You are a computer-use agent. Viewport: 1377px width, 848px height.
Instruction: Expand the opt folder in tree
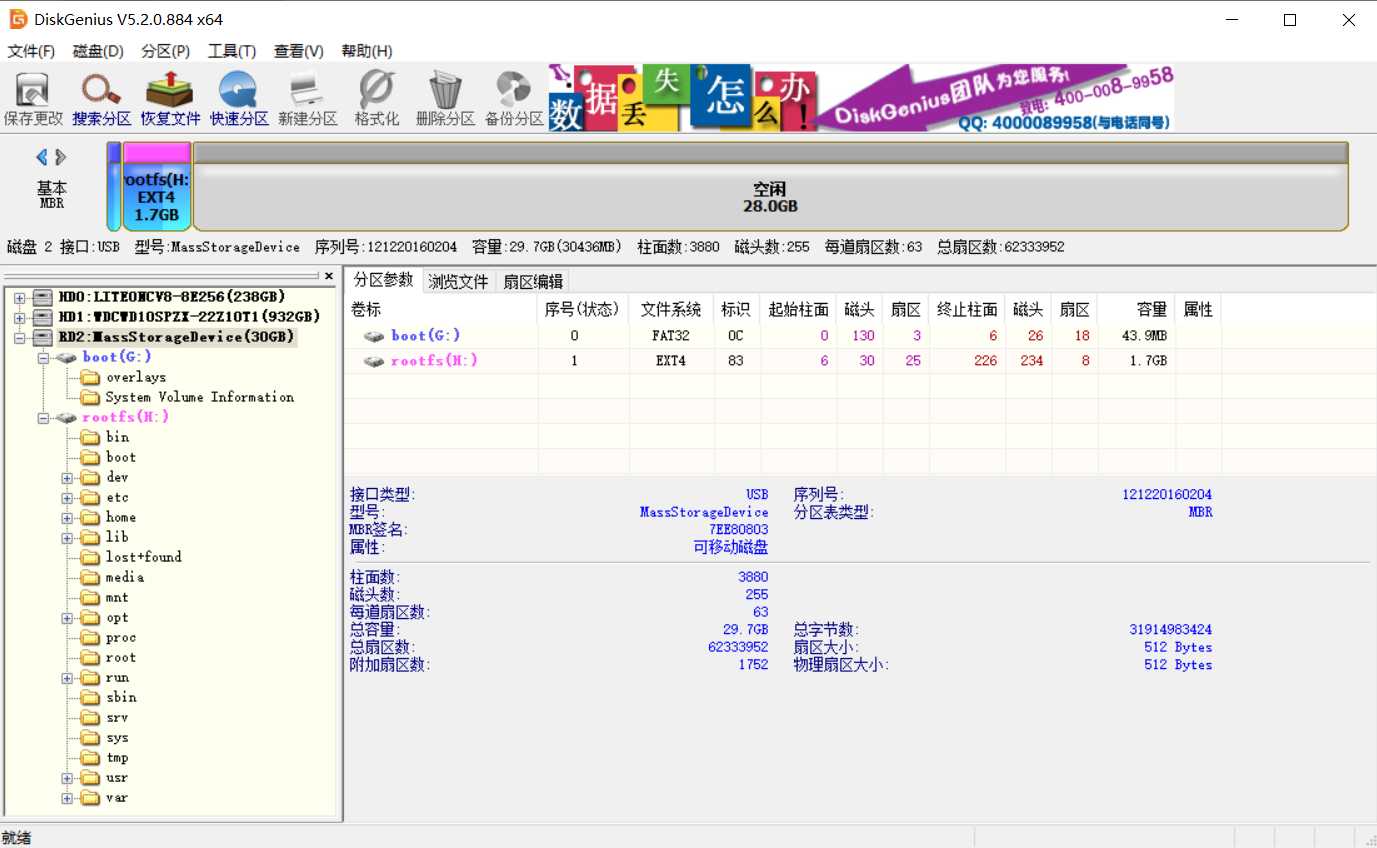pos(67,618)
